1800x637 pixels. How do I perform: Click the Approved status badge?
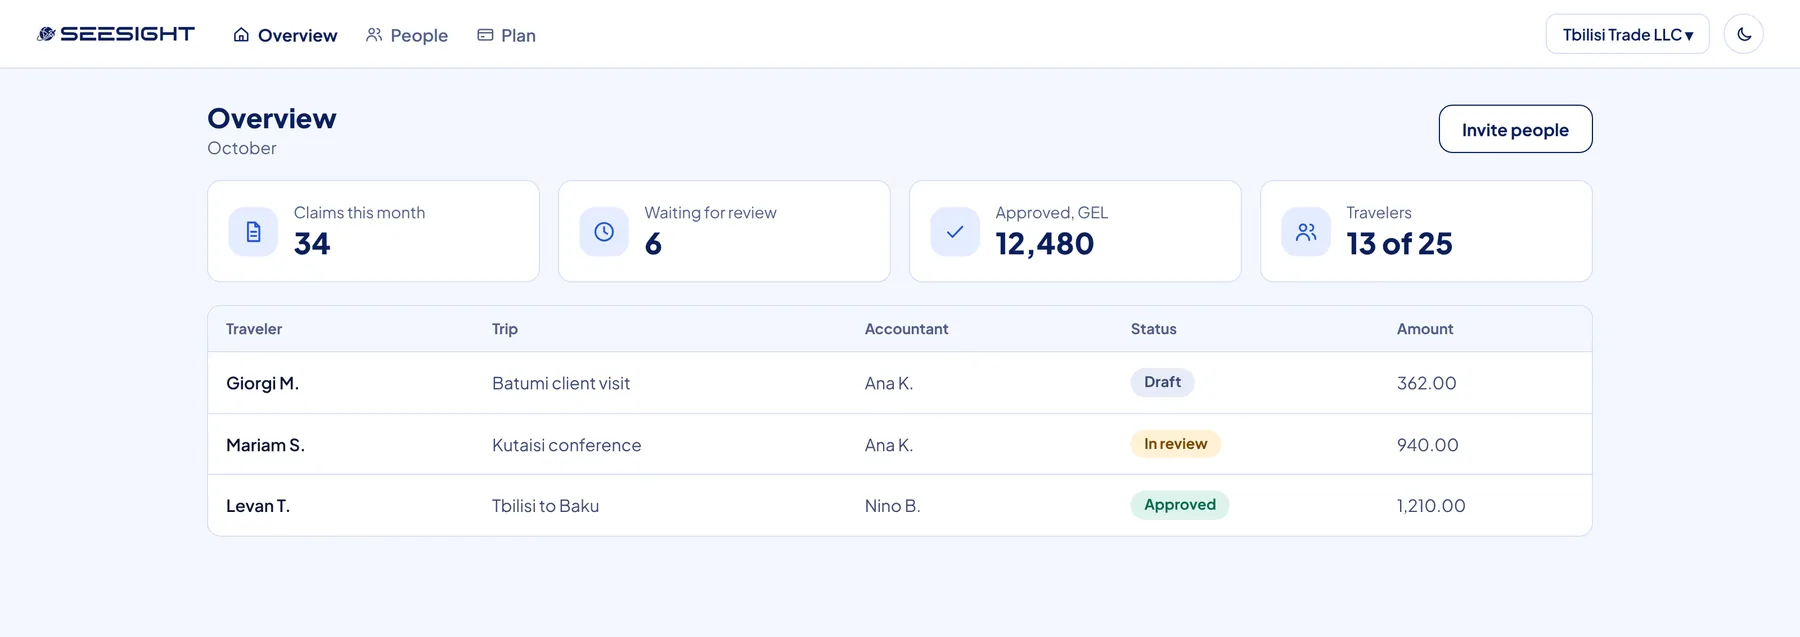pos(1180,505)
